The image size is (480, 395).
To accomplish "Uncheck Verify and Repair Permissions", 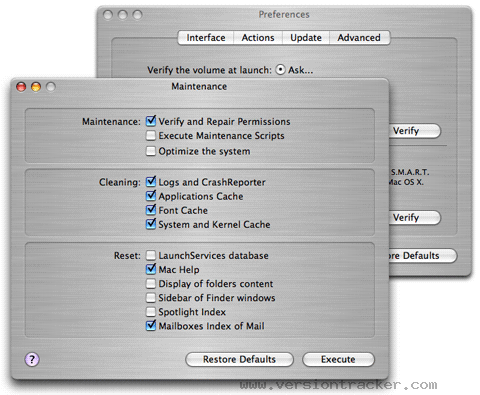I will coord(151,121).
